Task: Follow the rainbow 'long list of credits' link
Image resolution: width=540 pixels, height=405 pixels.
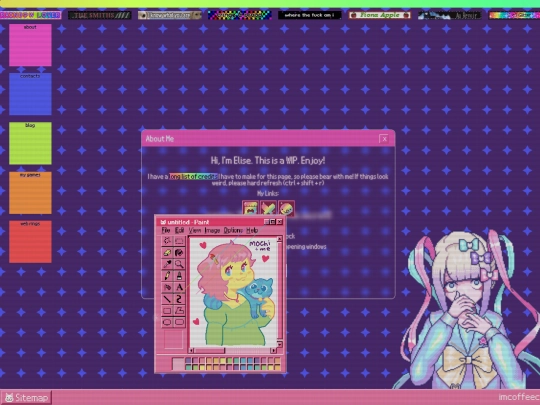Action: coord(194,176)
